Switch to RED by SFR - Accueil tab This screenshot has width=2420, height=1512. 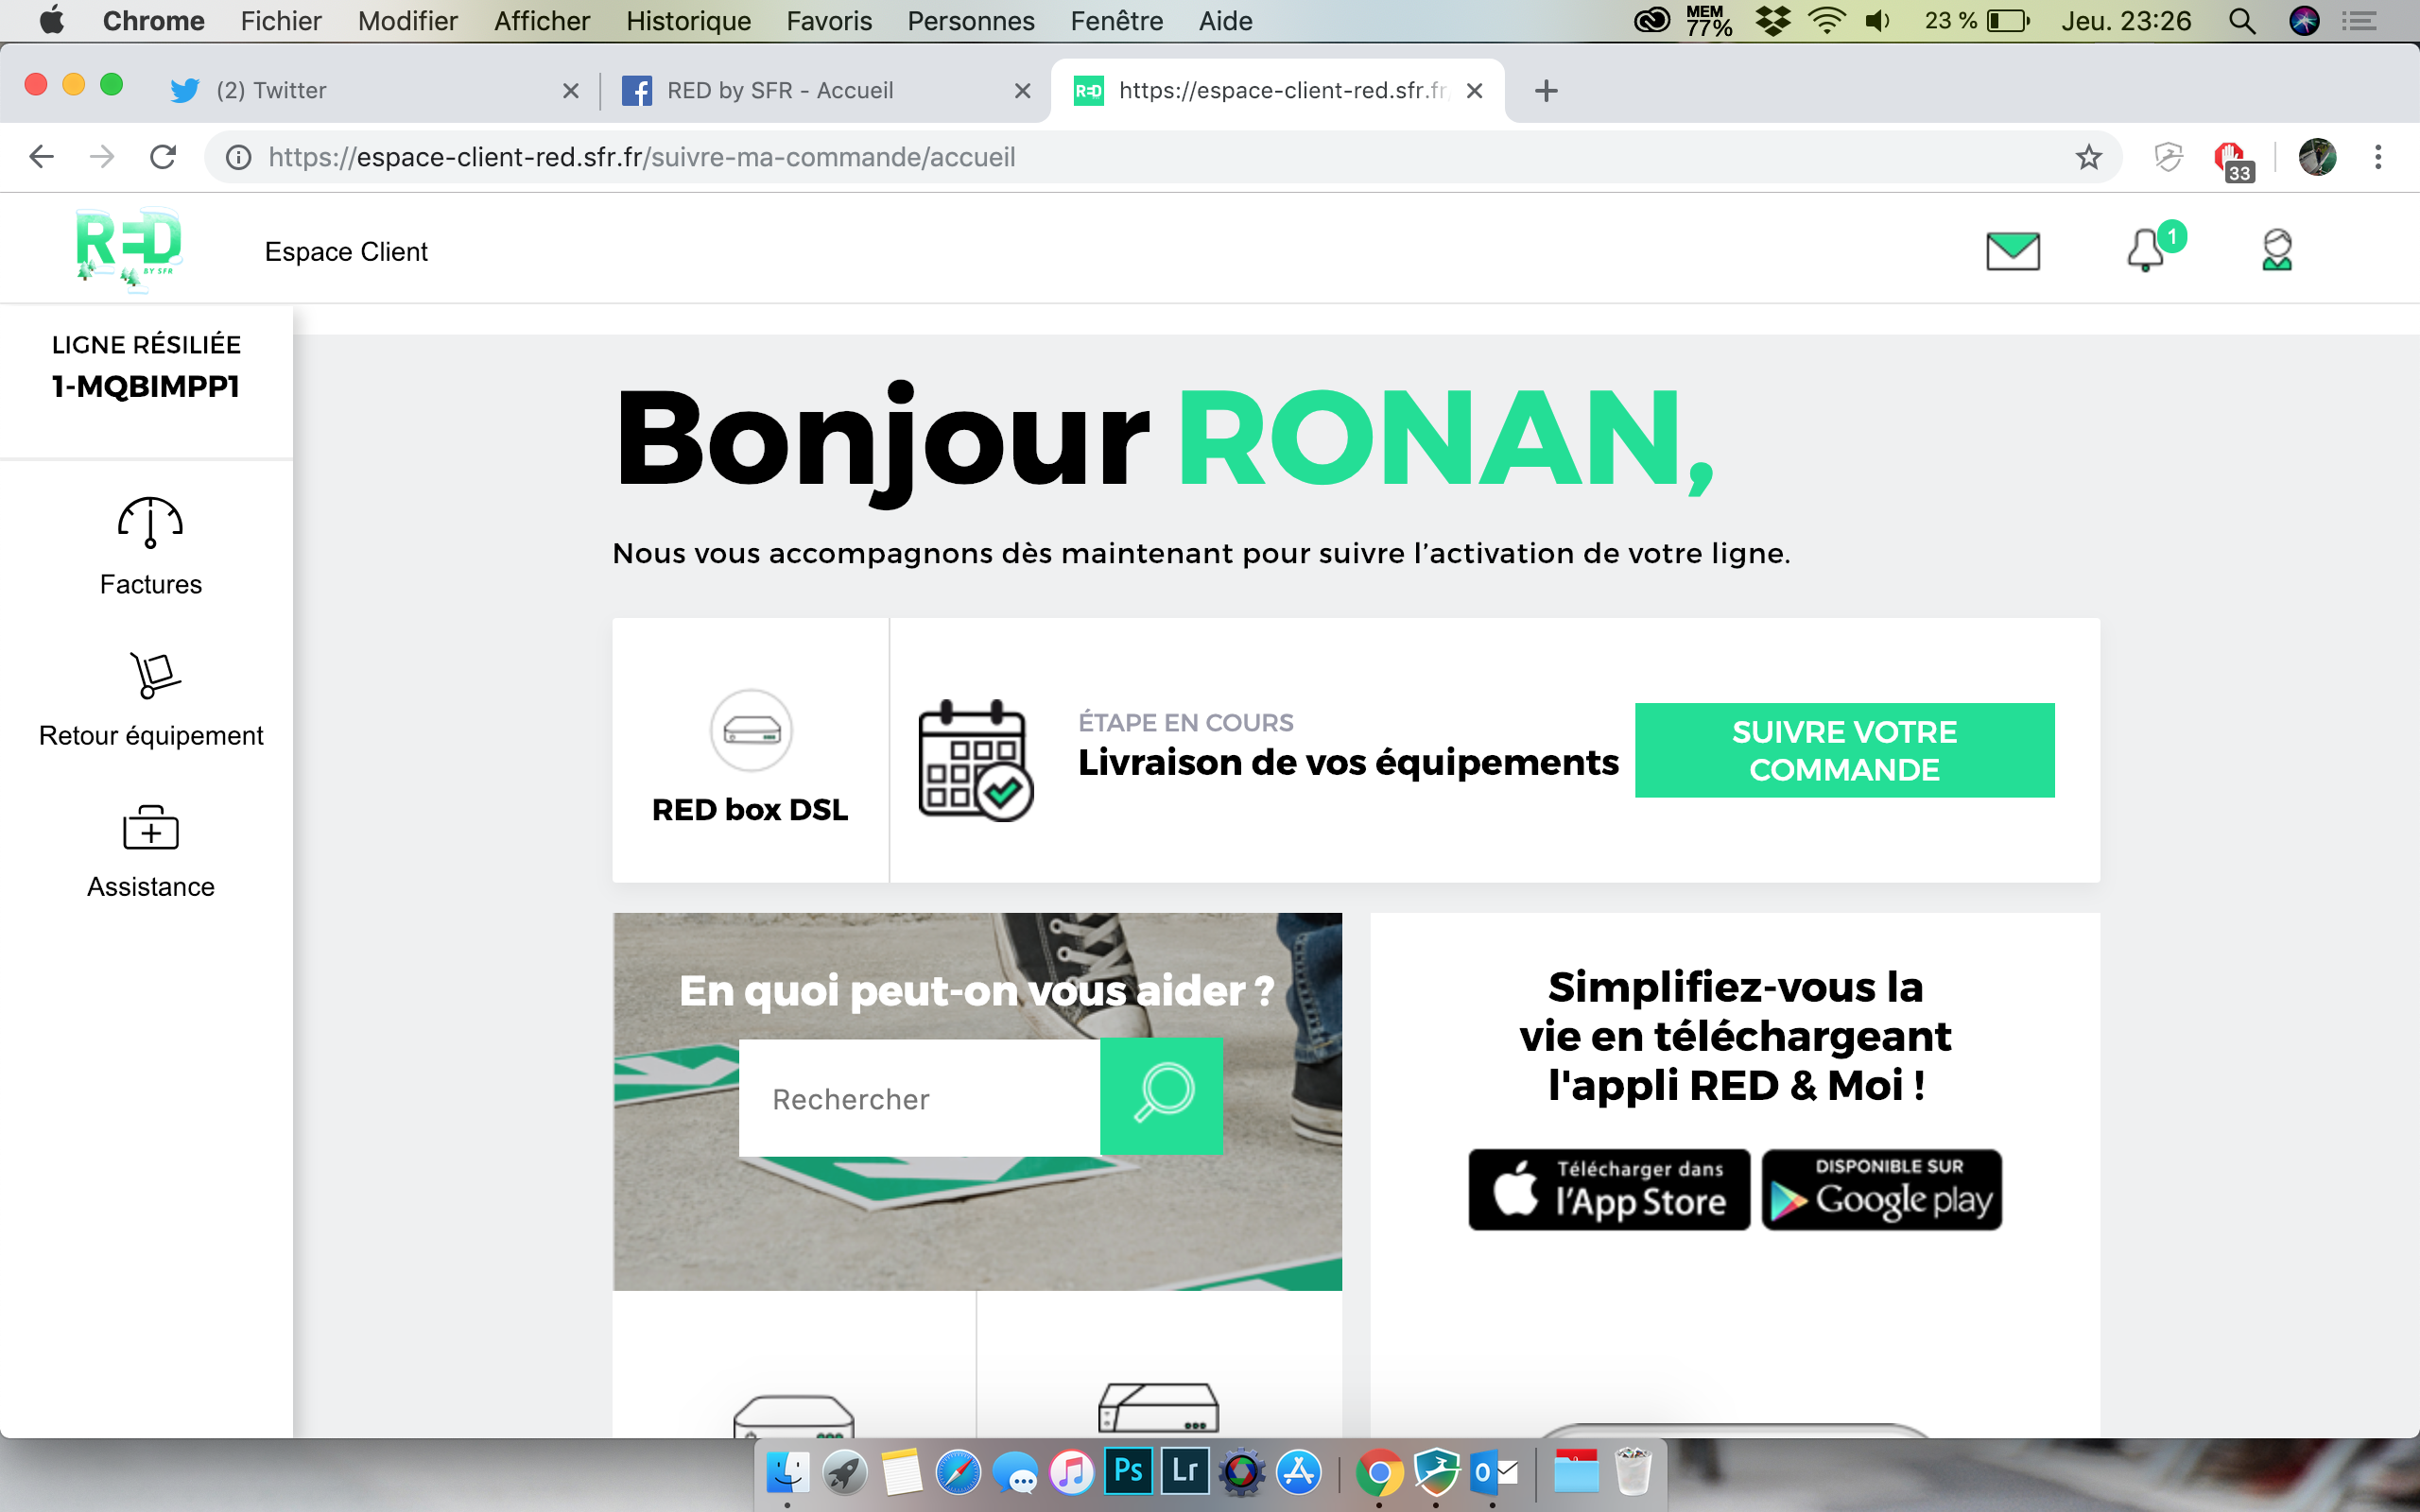pyautogui.click(x=826, y=91)
